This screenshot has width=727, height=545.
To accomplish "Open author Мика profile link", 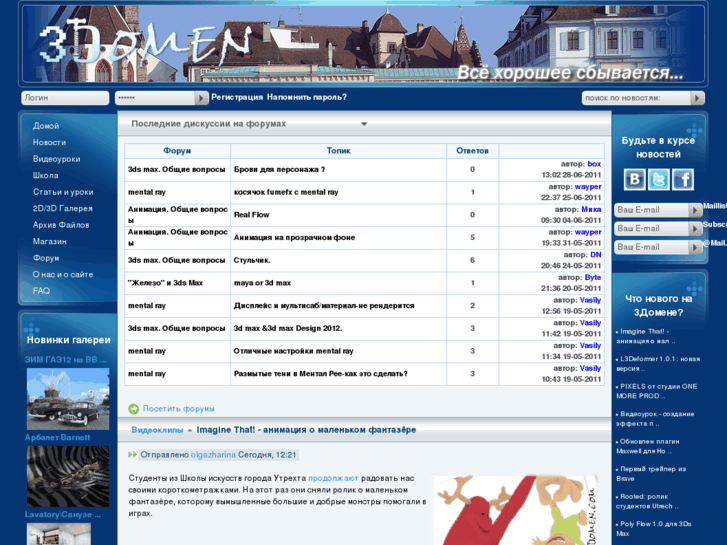I will click(591, 209).
